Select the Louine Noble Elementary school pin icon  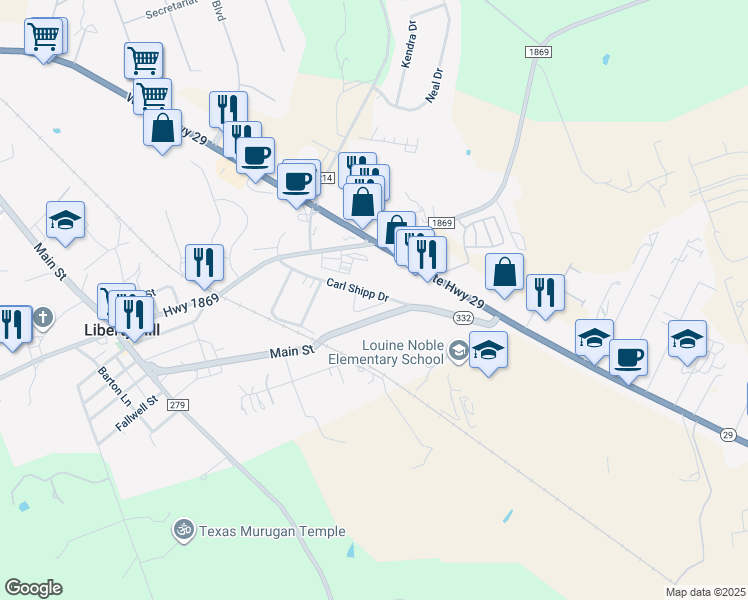click(x=458, y=352)
